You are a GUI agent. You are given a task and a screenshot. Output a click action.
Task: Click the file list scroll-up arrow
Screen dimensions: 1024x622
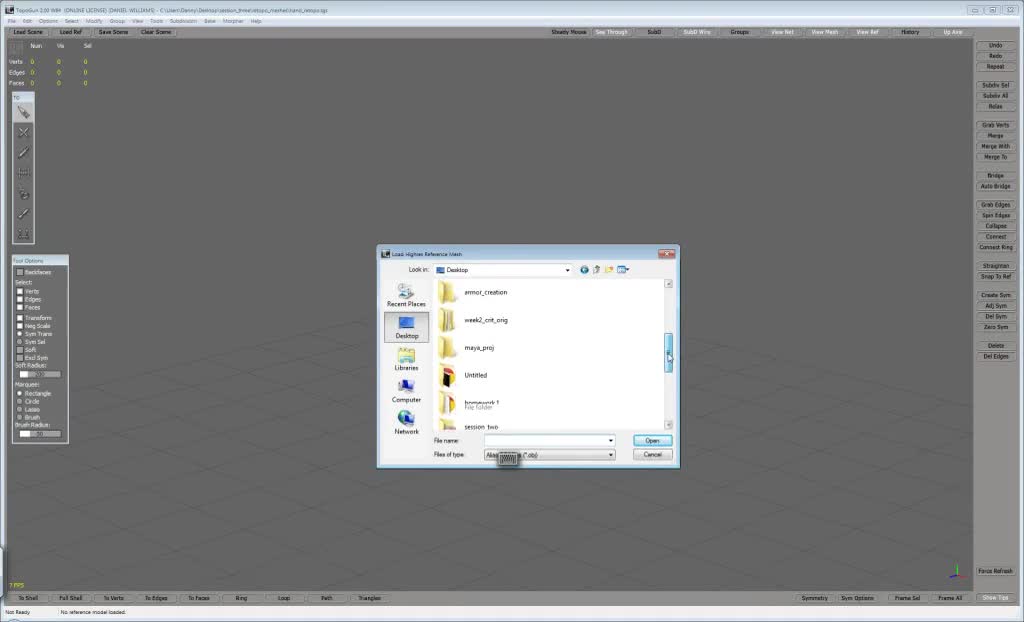point(668,284)
